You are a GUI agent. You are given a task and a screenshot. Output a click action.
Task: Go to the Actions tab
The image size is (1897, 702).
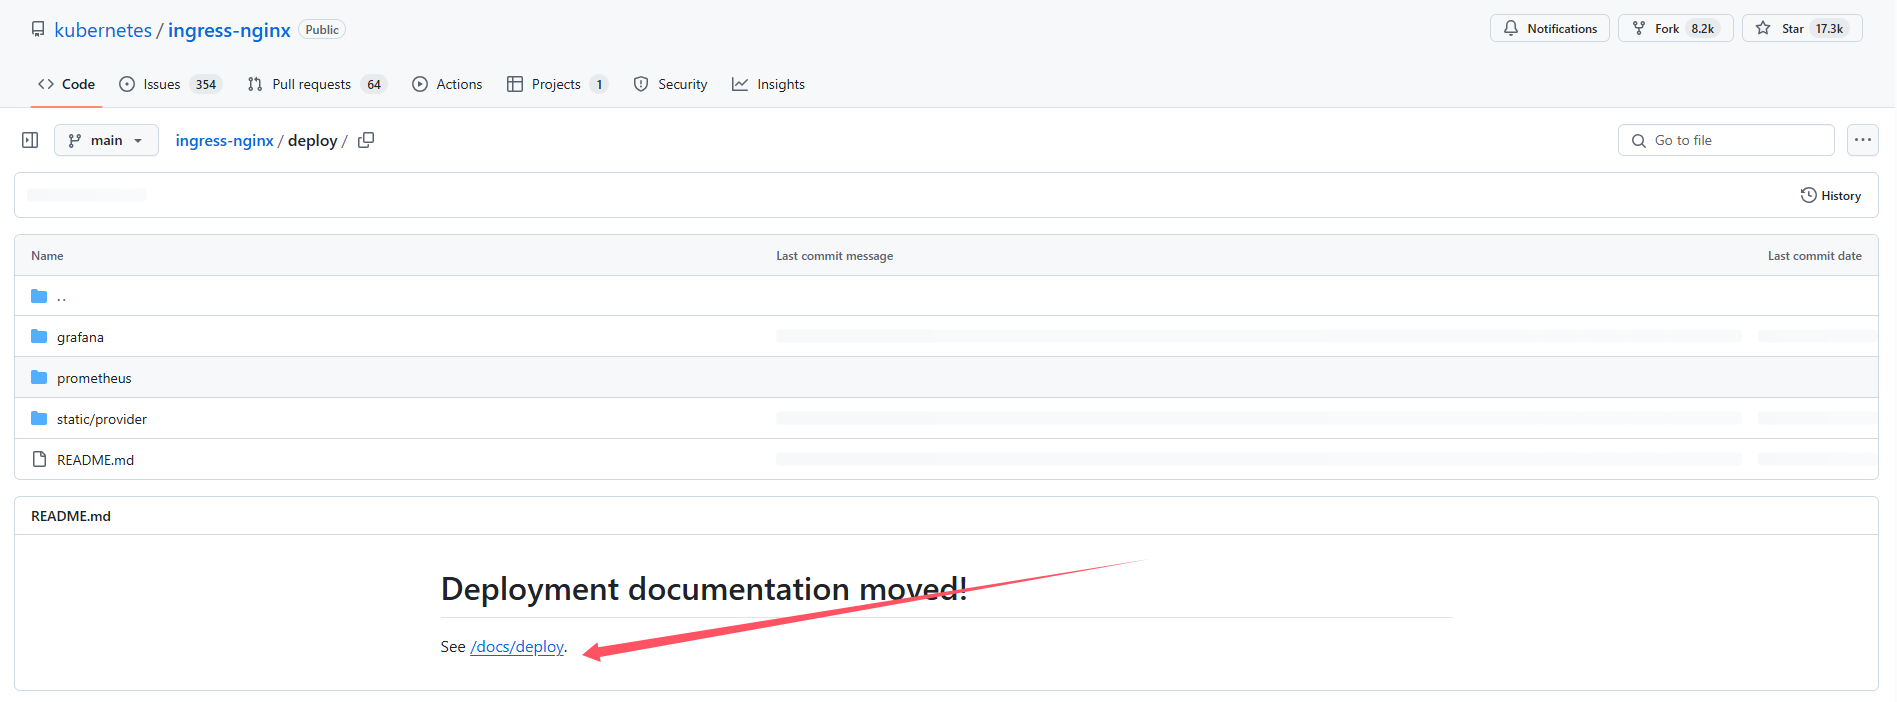[447, 84]
